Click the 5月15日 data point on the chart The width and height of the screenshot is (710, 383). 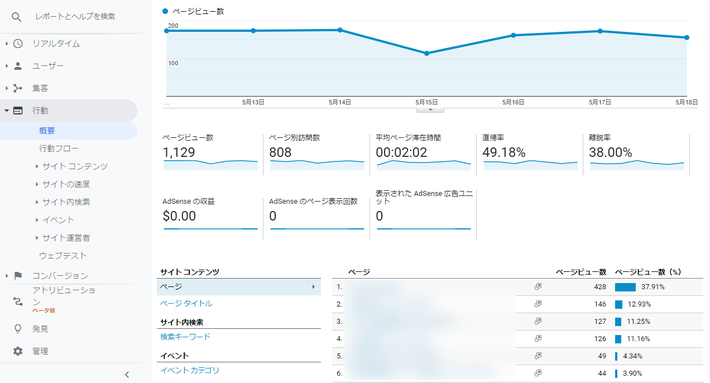point(427,53)
